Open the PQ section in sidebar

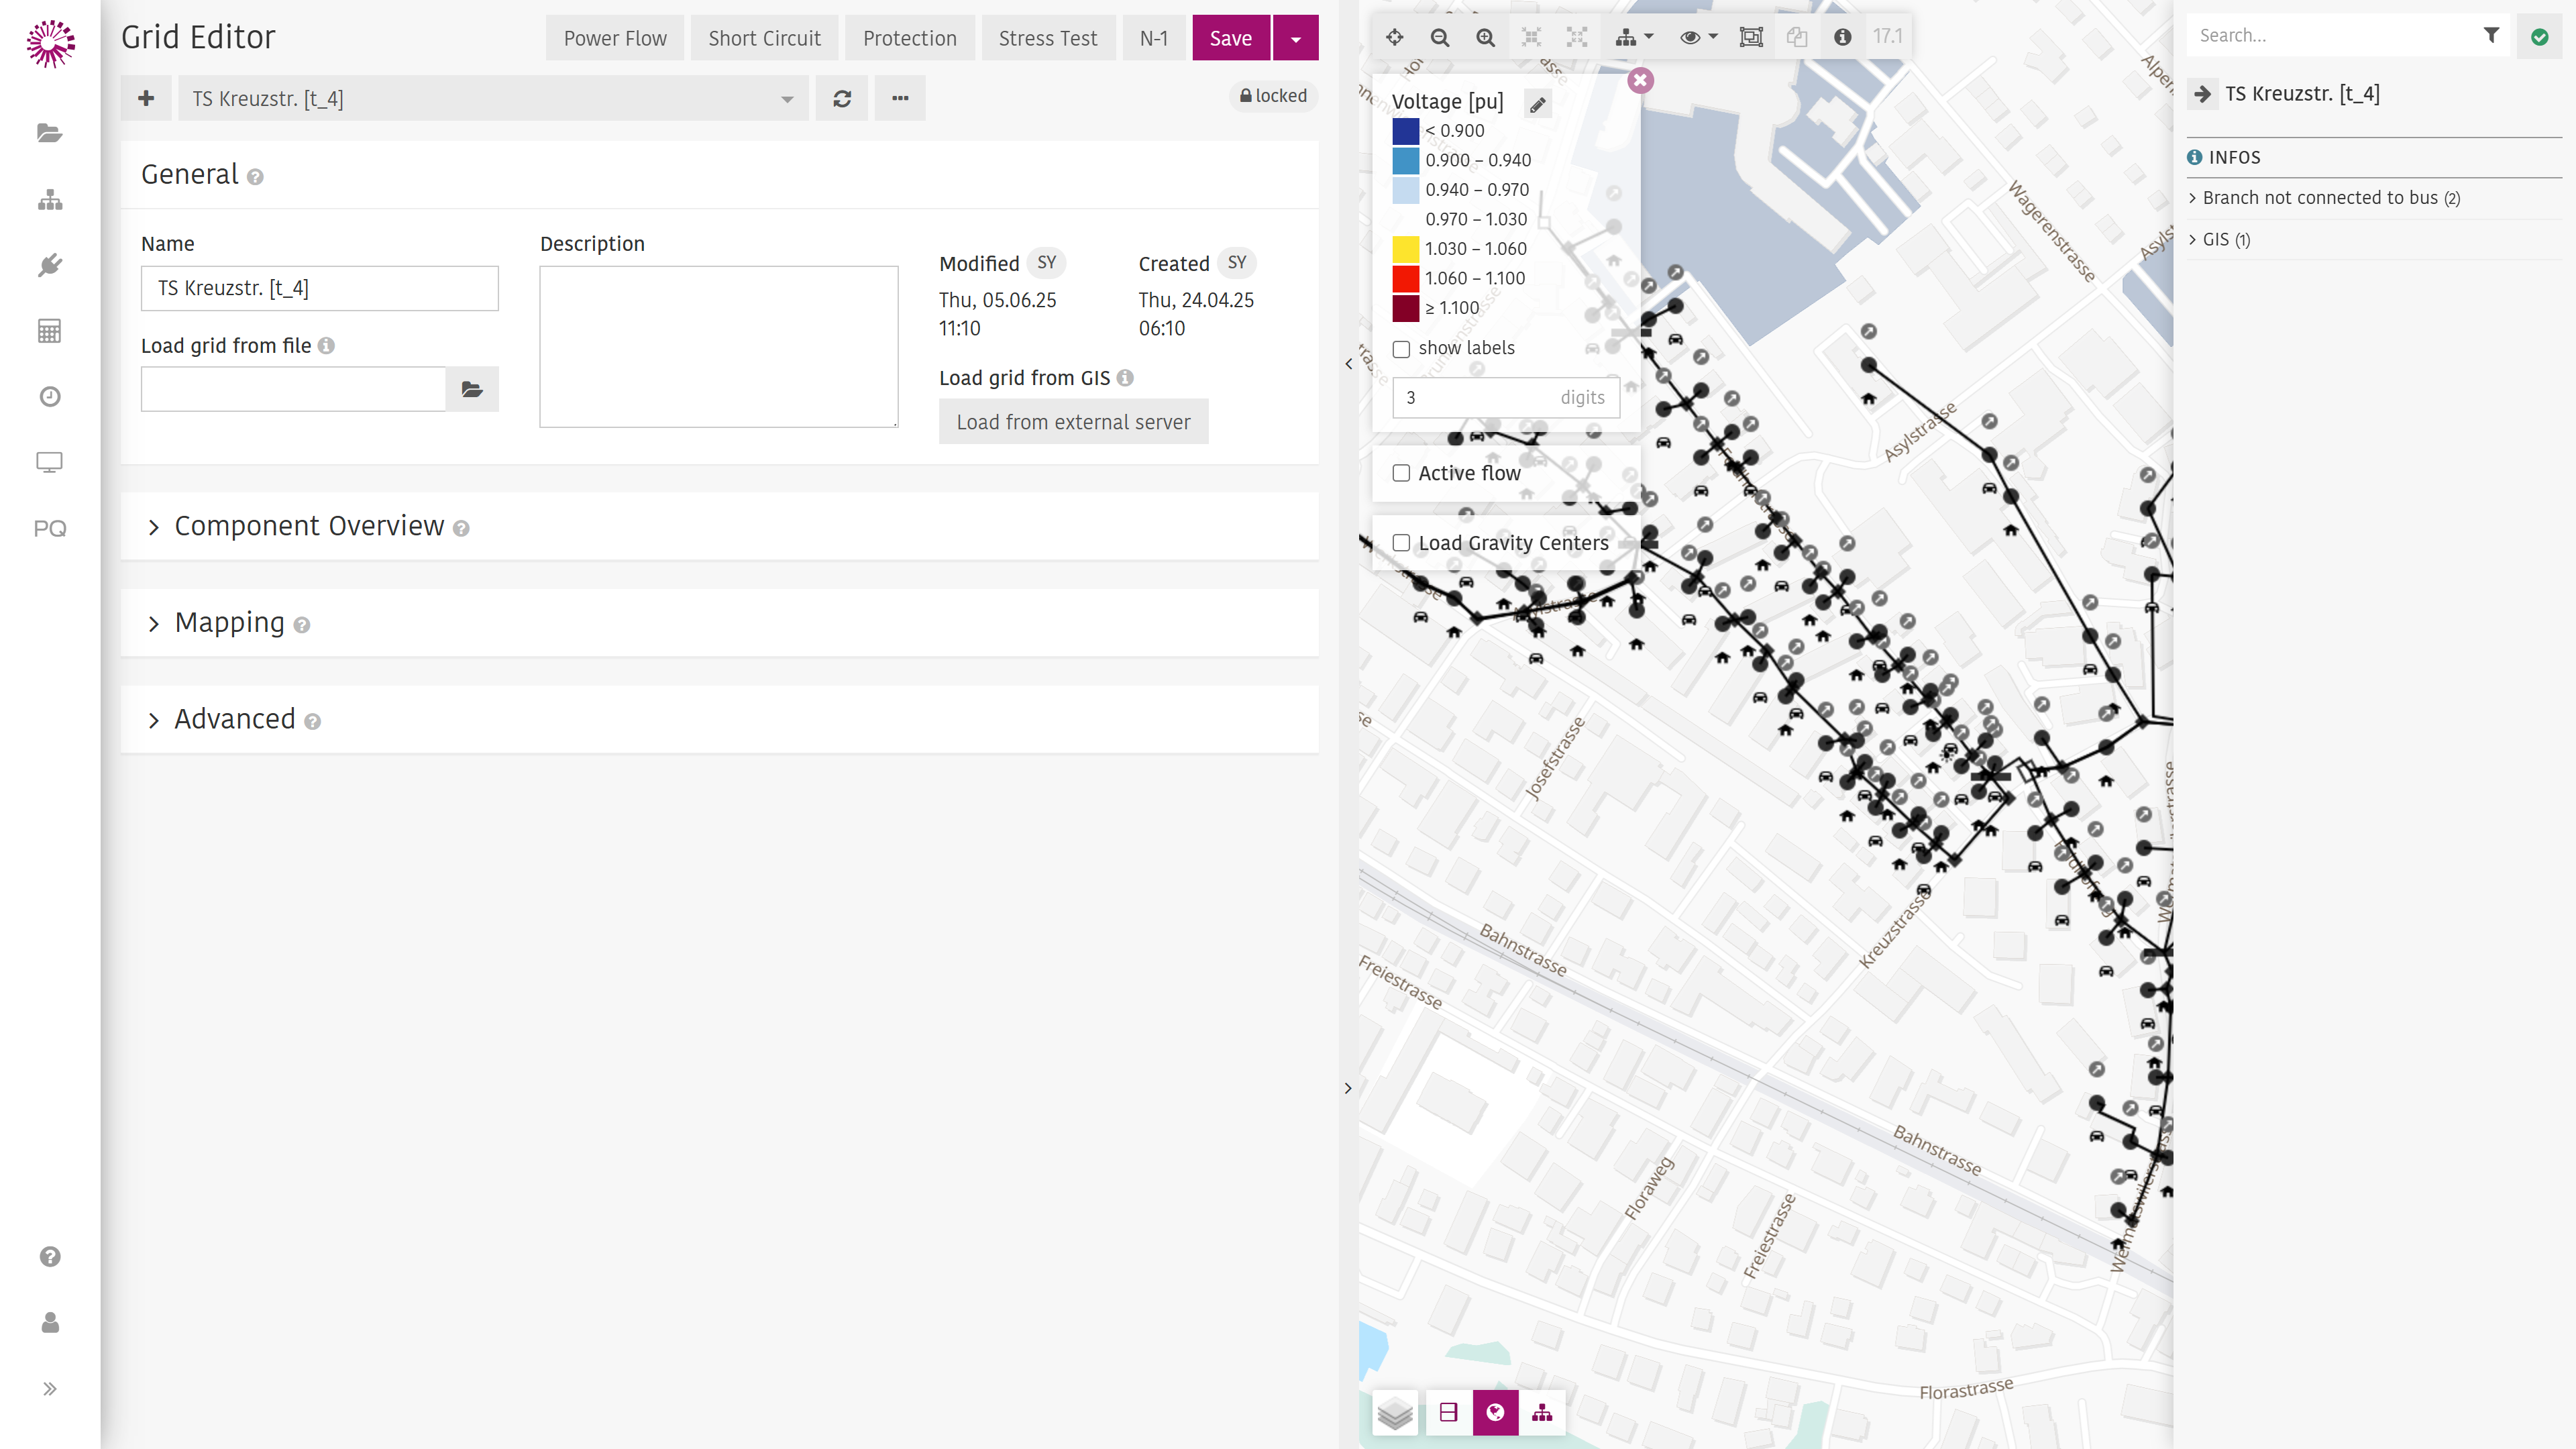50,528
